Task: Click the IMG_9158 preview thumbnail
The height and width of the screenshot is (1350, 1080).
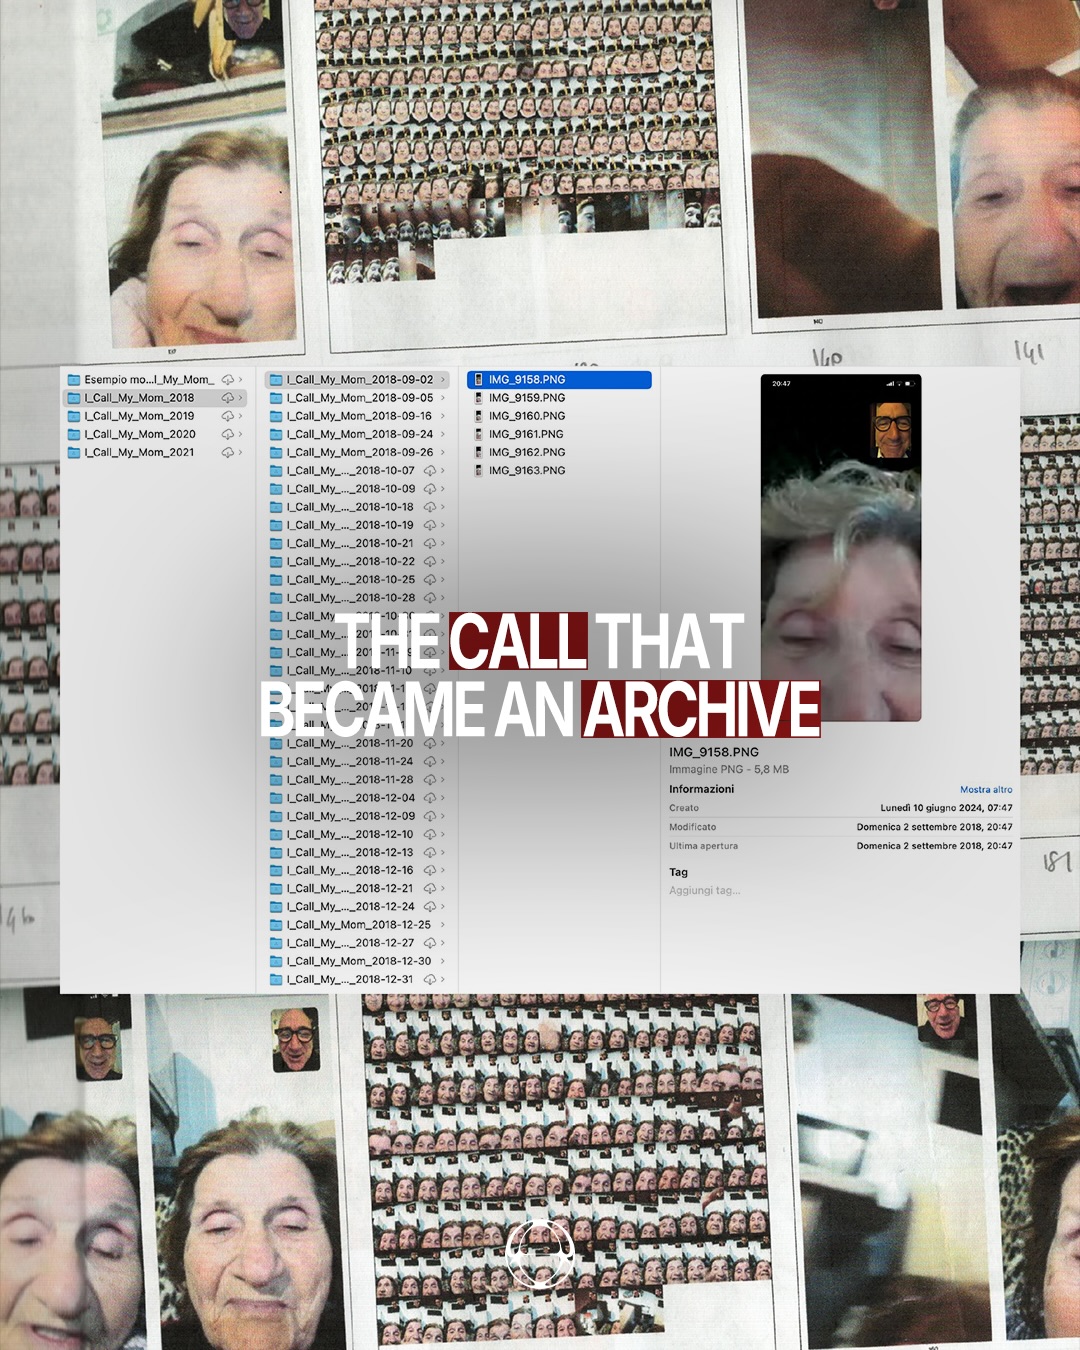Action: (x=841, y=548)
